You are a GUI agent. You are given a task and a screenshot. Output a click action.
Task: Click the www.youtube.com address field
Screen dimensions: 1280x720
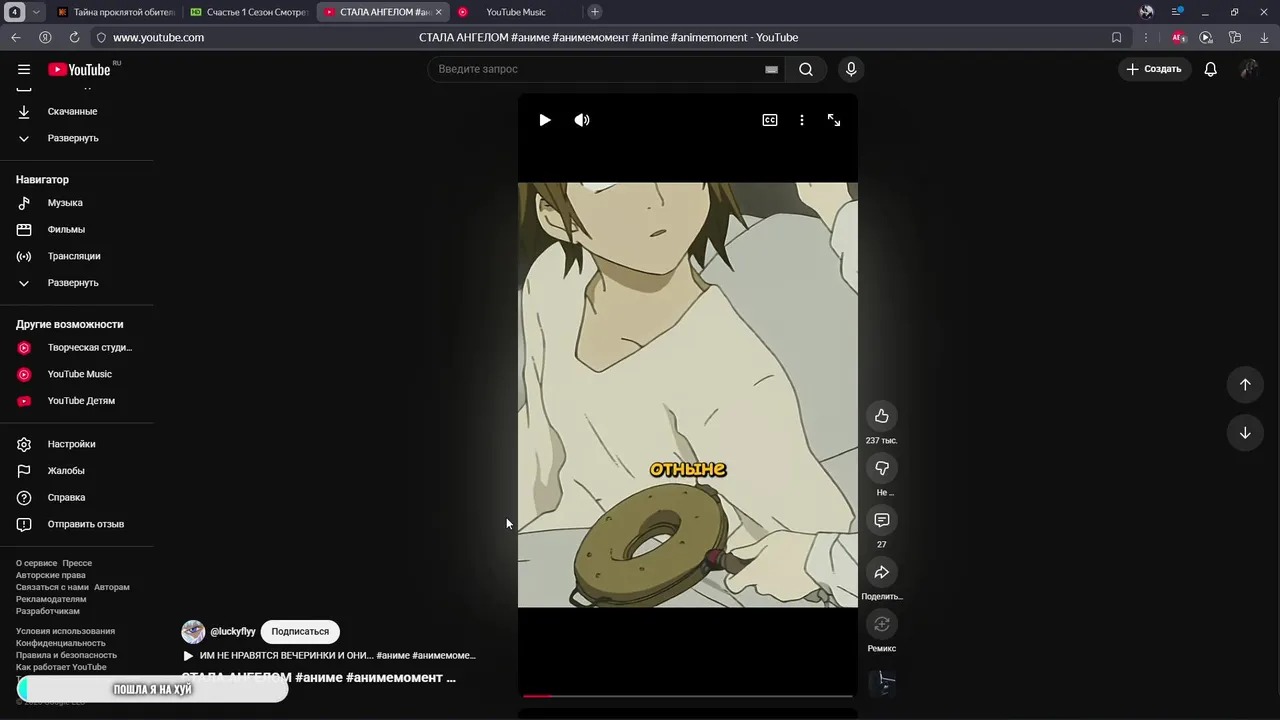click(158, 37)
